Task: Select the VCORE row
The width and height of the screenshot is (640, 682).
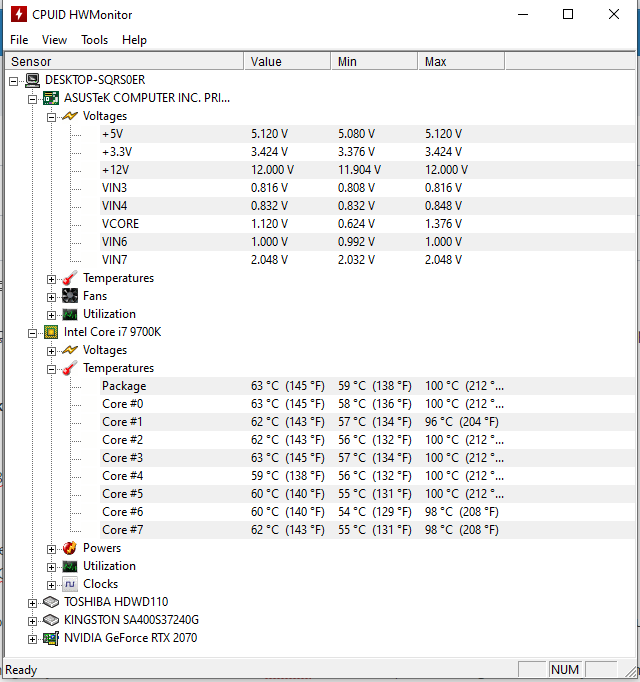Action: pos(367,224)
